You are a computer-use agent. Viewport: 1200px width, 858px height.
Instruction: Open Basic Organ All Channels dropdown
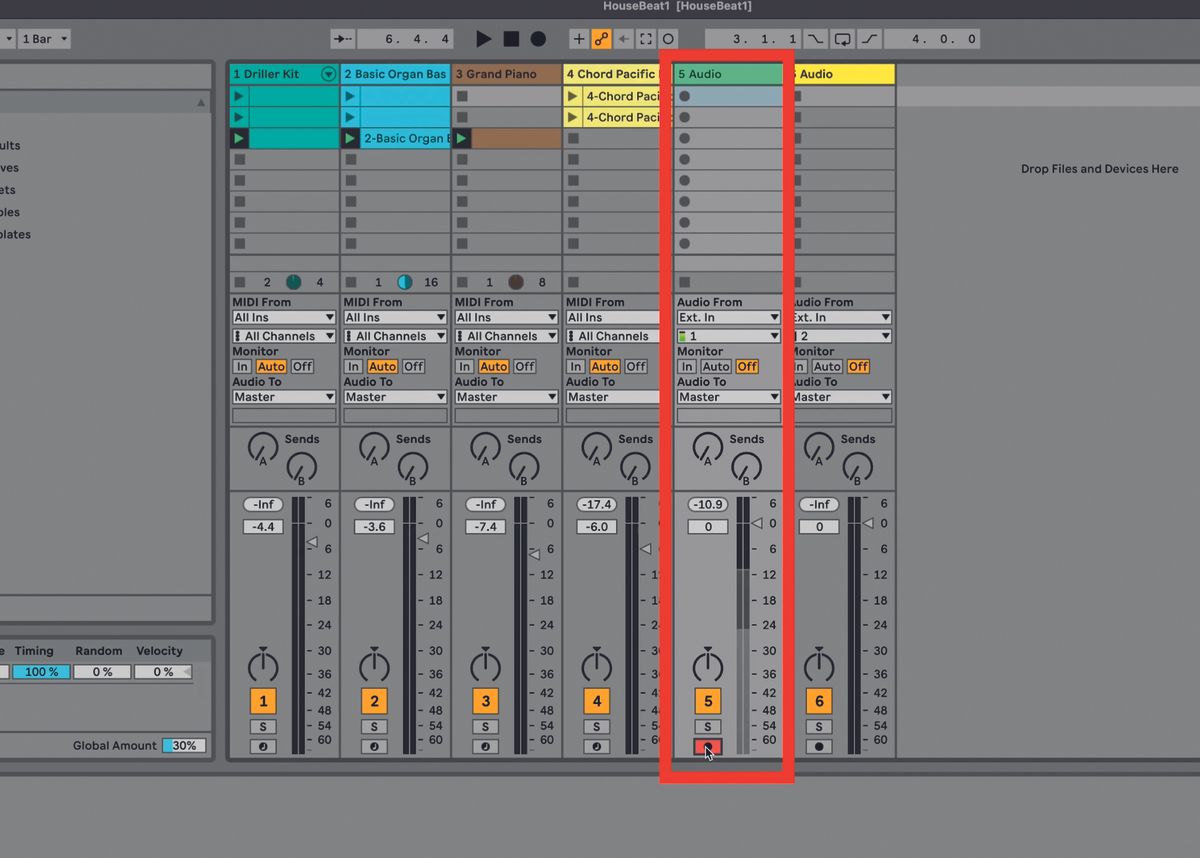click(395, 336)
